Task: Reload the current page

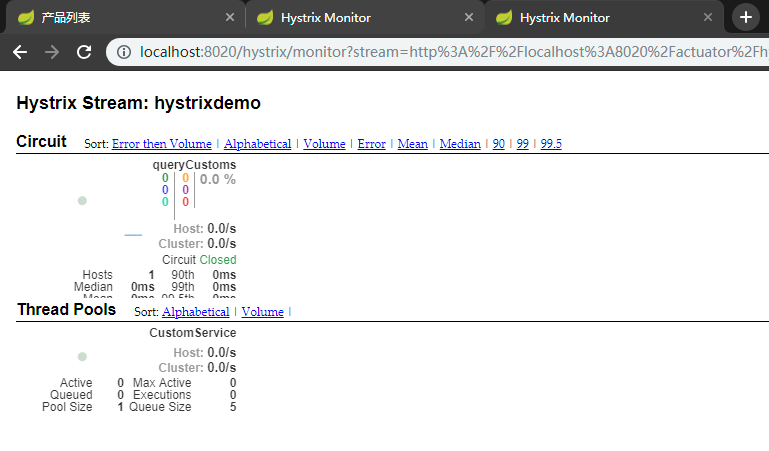Action: [85, 52]
